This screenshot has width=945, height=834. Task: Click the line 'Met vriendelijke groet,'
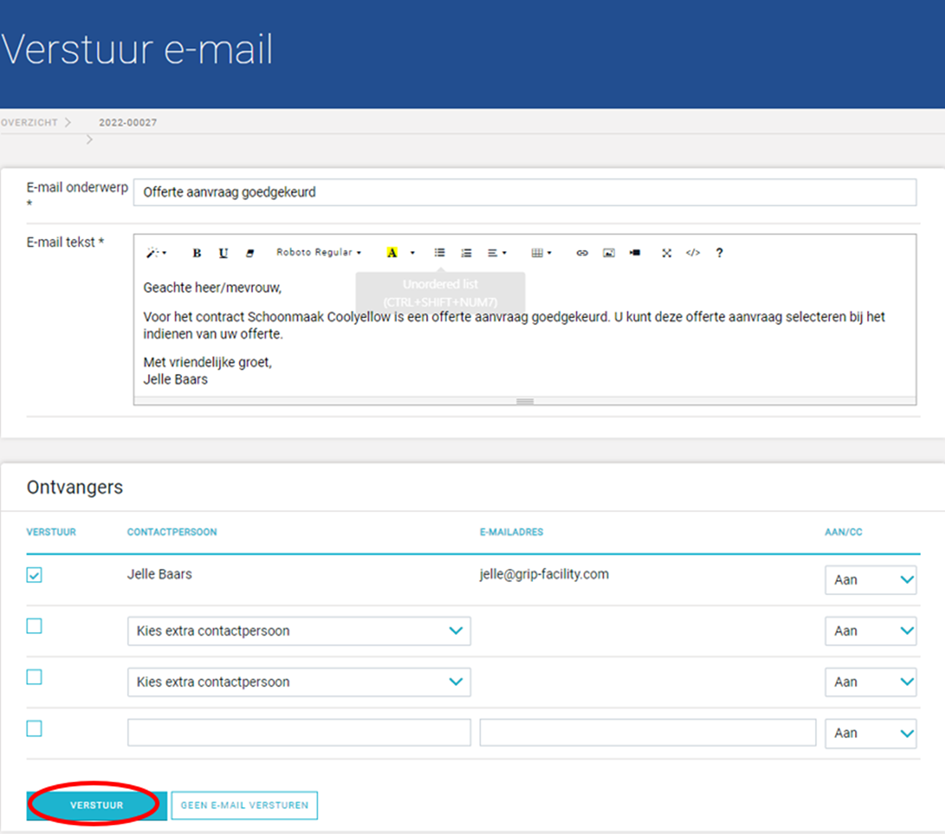tap(207, 362)
